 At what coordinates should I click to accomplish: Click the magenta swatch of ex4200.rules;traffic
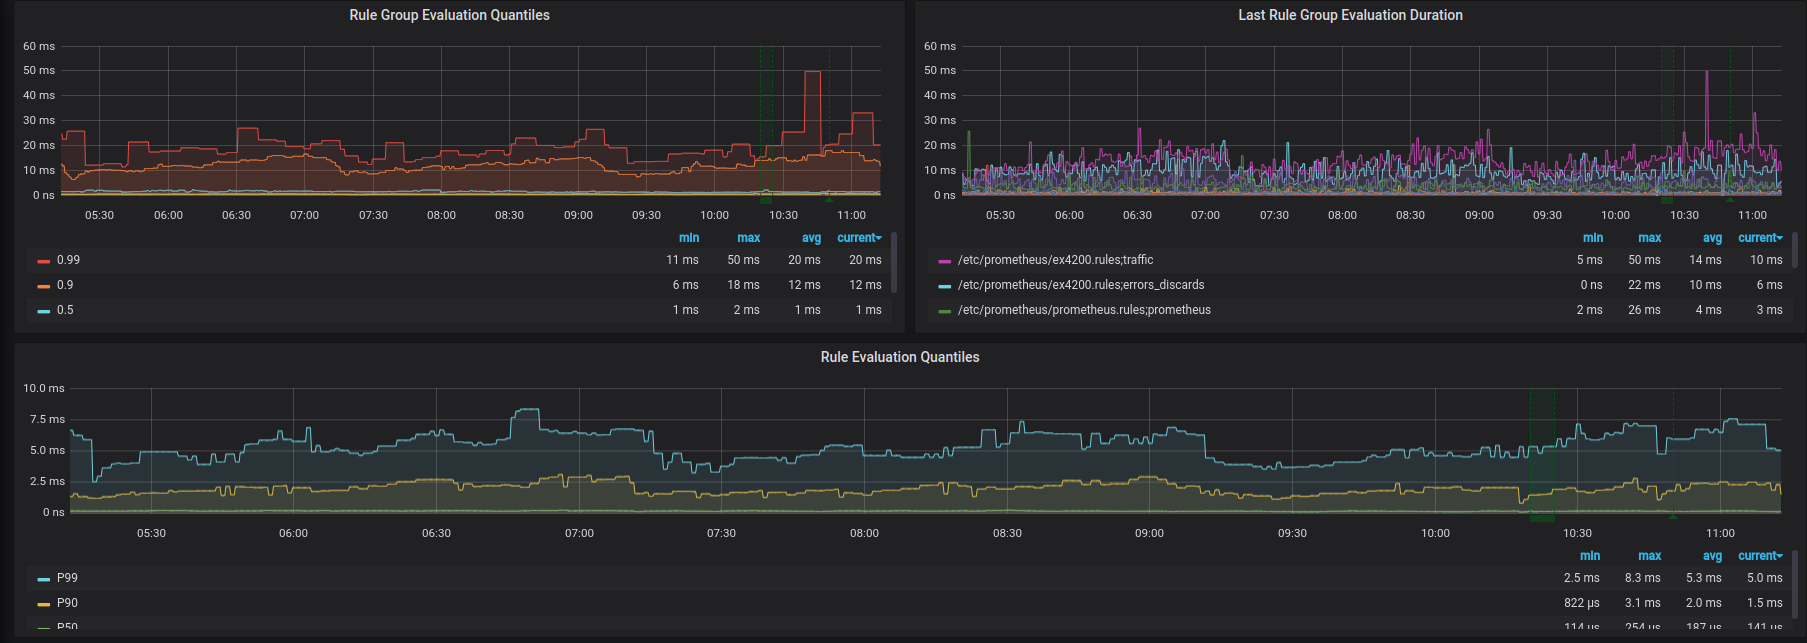(944, 261)
